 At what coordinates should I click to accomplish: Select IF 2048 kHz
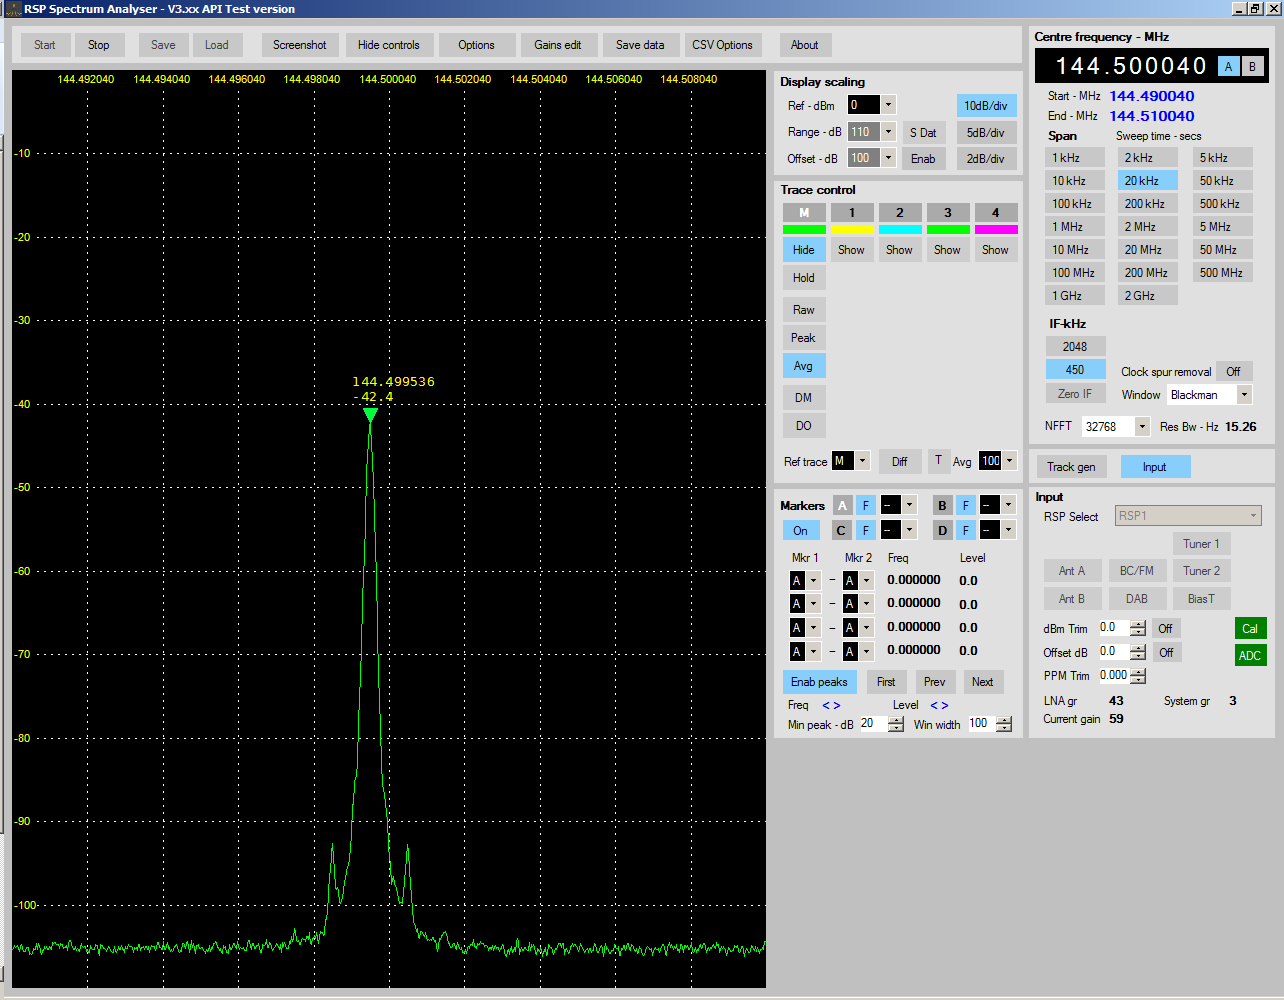[1075, 347]
